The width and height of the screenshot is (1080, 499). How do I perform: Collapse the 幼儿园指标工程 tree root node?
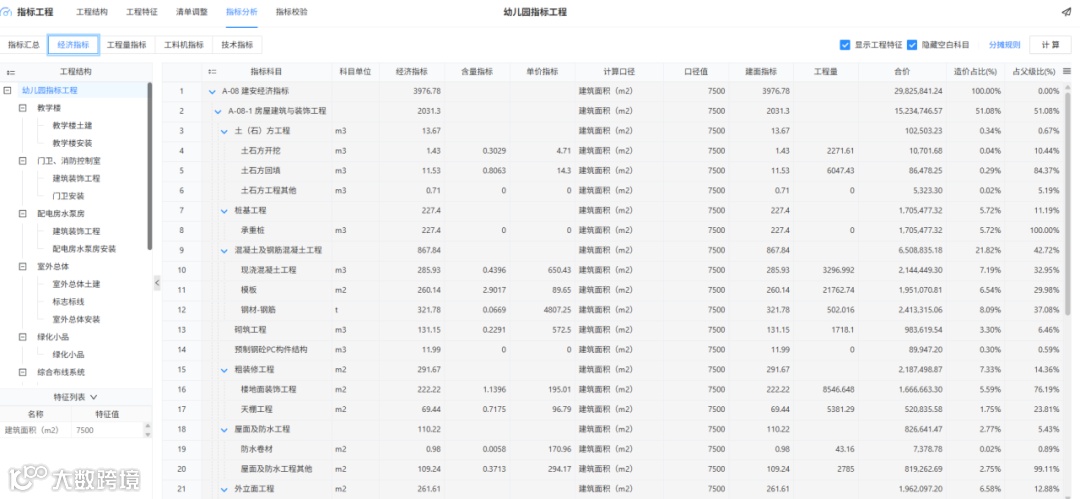pyautogui.click(x=8, y=90)
